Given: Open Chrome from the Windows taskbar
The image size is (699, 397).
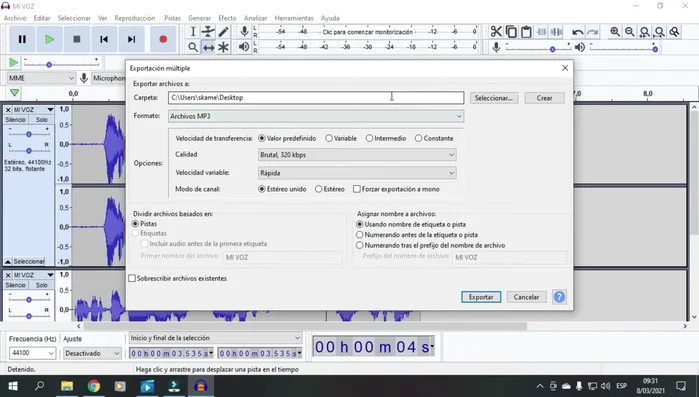Looking at the screenshot, I should (x=94, y=386).
